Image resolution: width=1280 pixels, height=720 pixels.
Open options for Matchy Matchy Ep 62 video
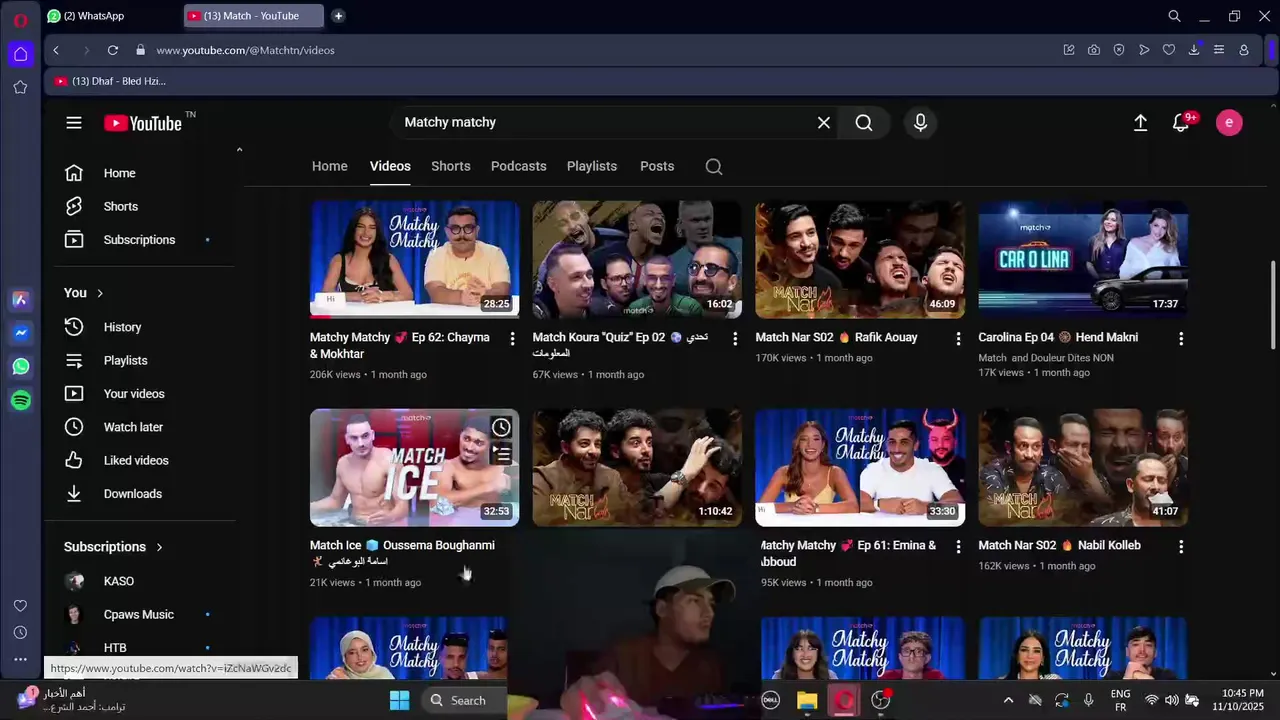click(512, 339)
